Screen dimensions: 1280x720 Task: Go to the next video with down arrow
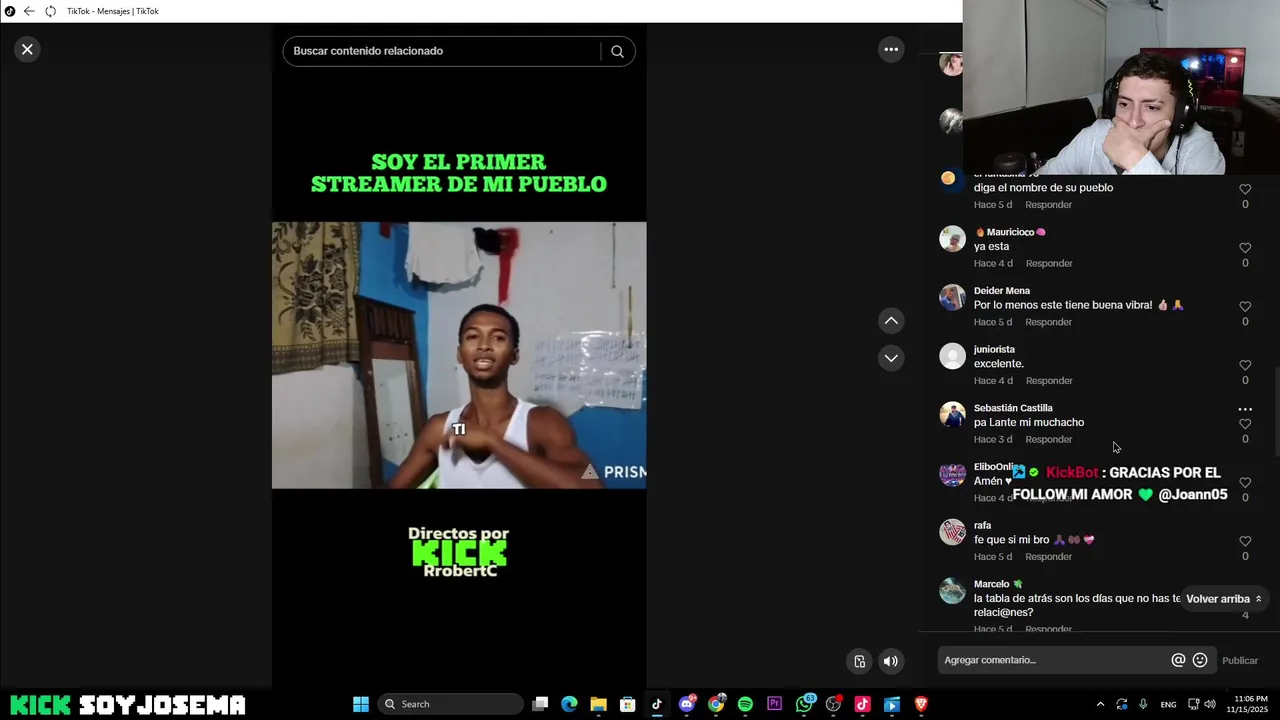click(891, 358)
